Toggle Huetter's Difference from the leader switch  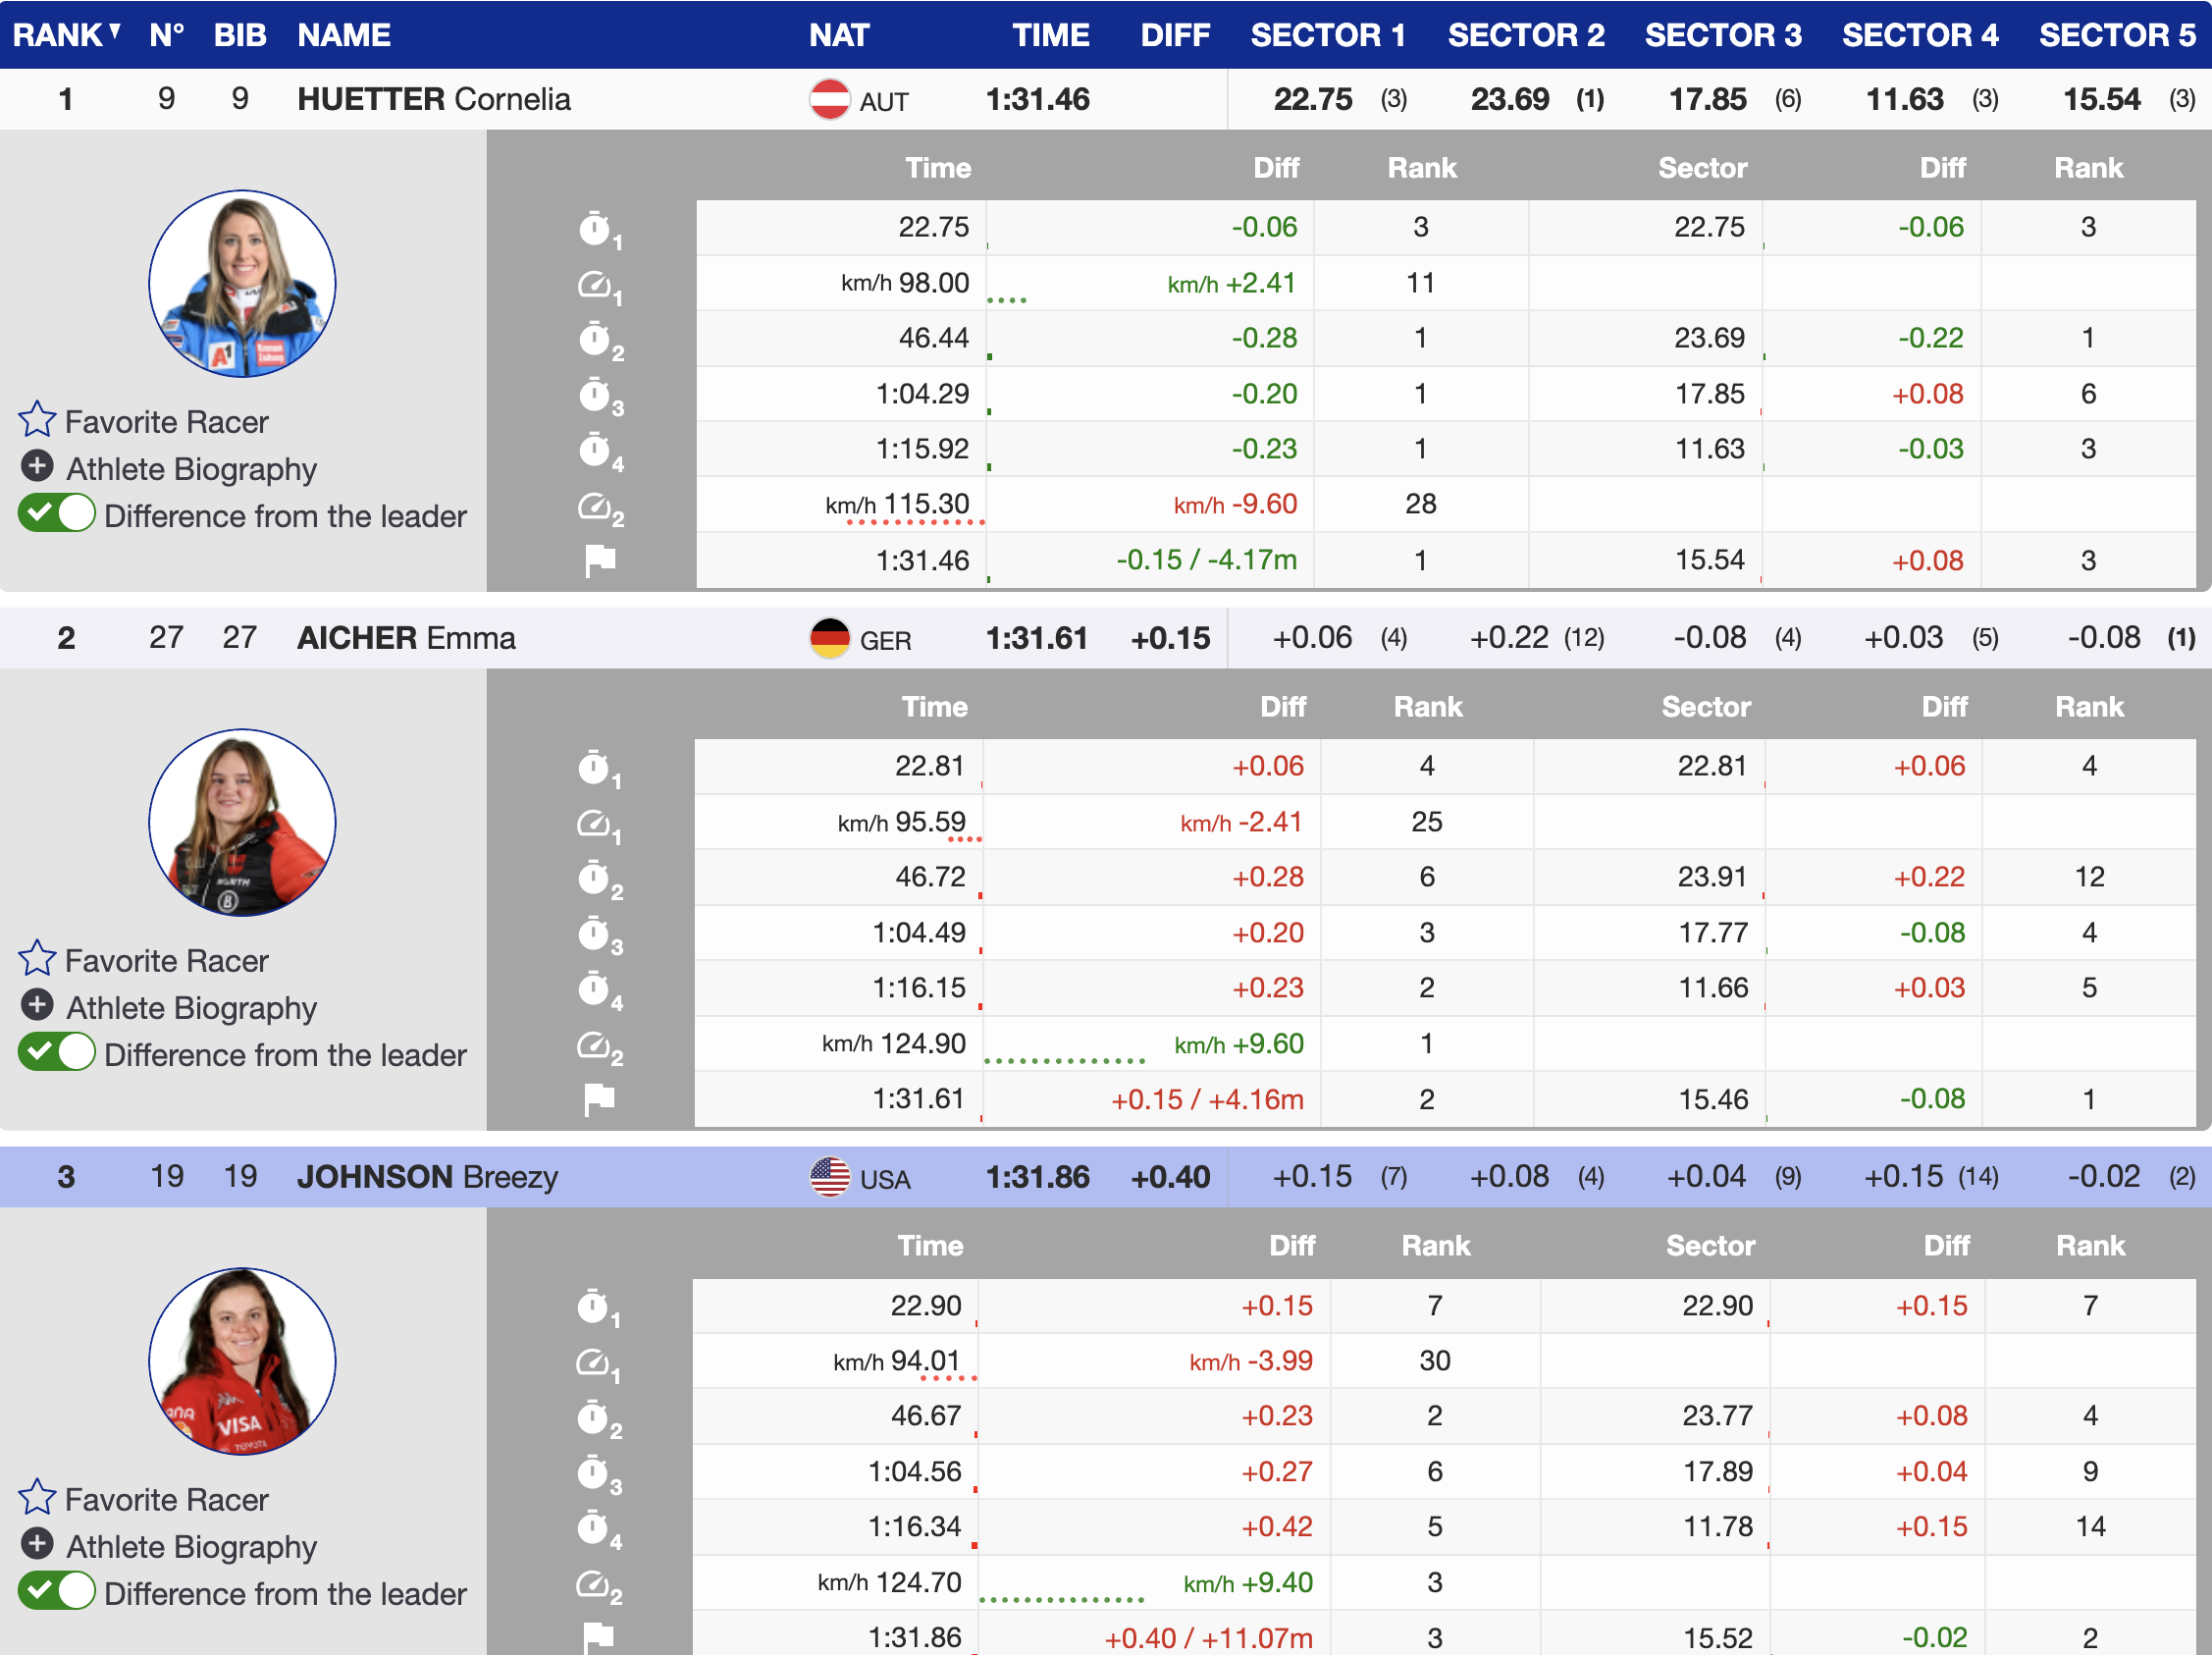57,514
